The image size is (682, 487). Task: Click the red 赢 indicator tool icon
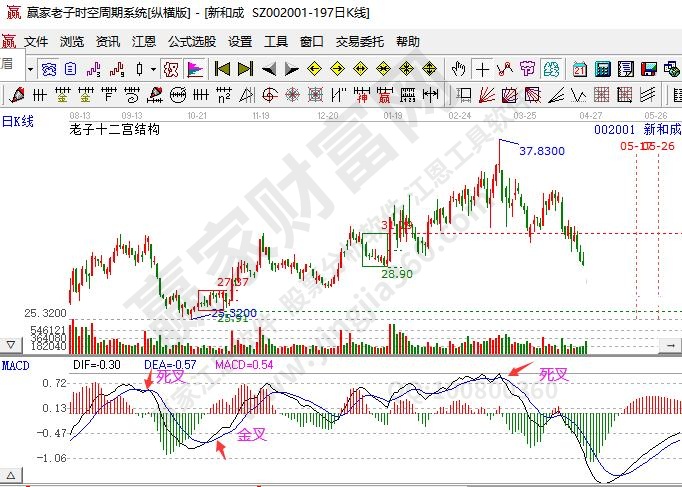coord(384,95)
